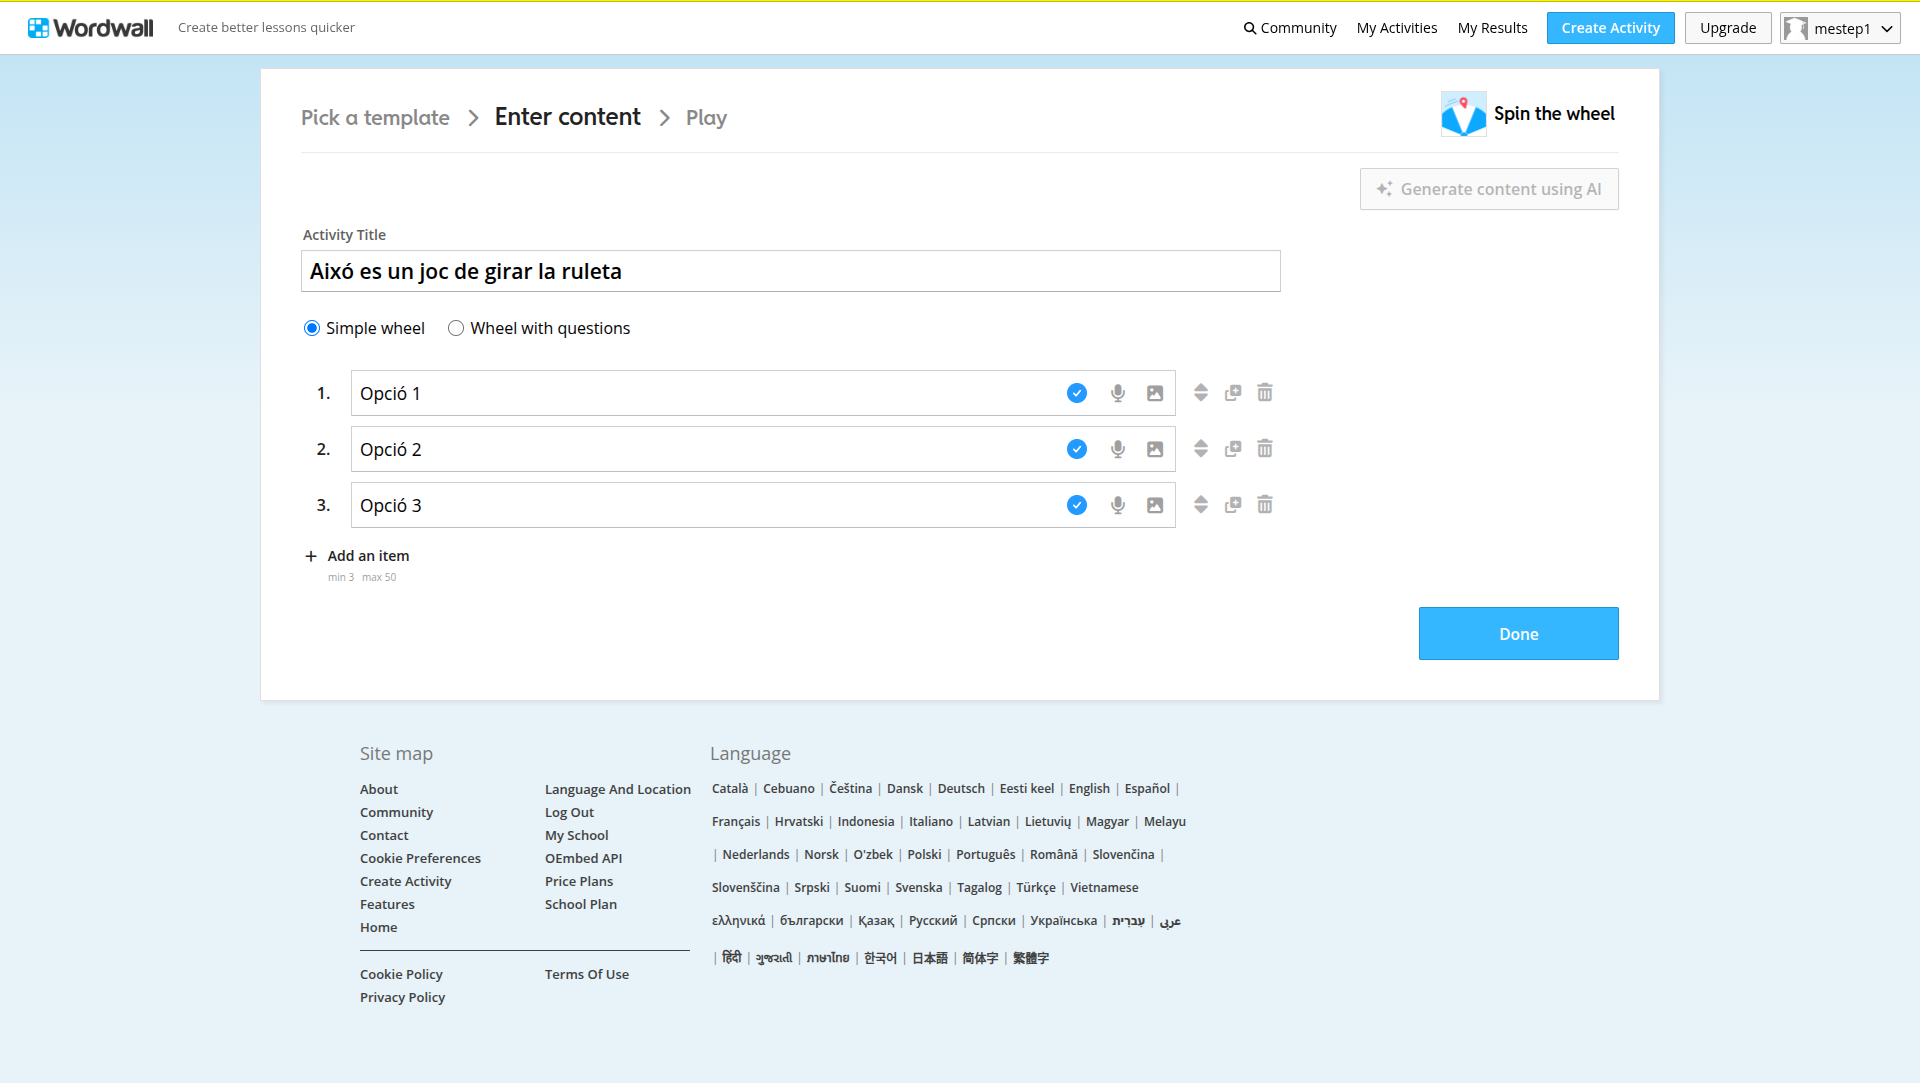Click Generate content using AI button
Image resolution: width=1920 pixels, height=1083 pixels.
tap(1489, 189)
